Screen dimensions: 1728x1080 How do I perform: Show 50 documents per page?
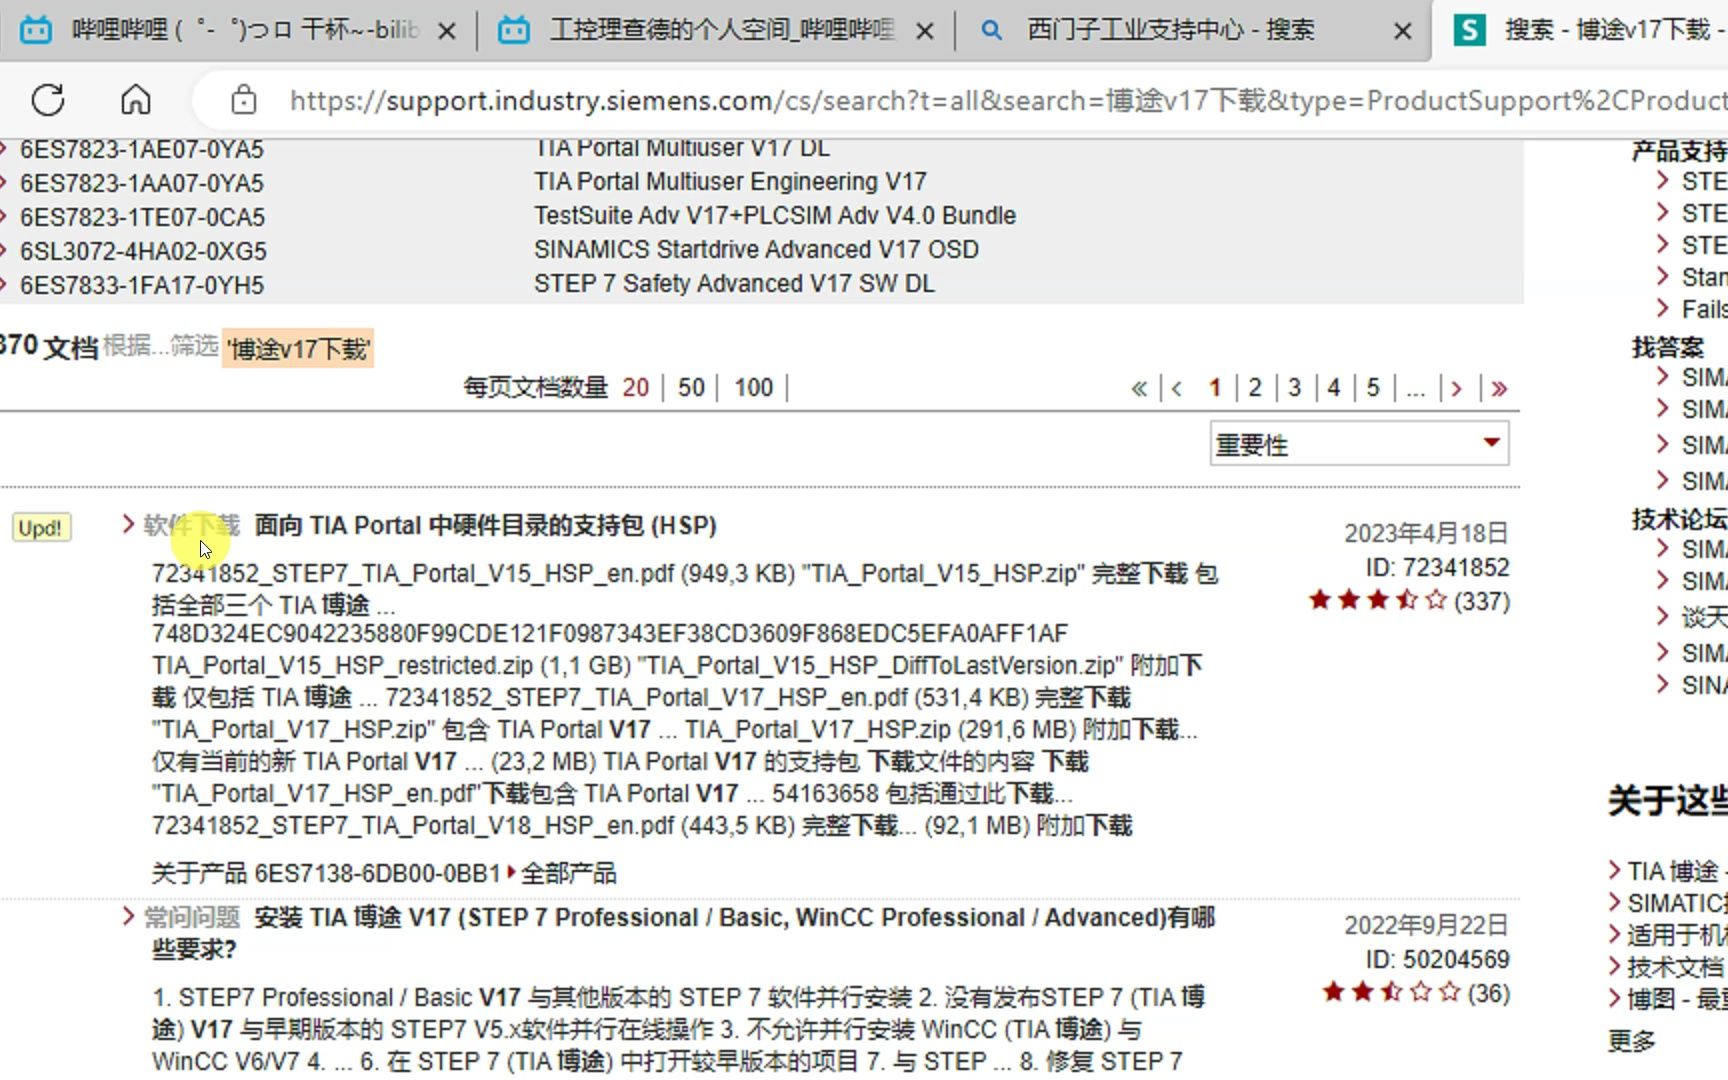[x=691, y=387]
